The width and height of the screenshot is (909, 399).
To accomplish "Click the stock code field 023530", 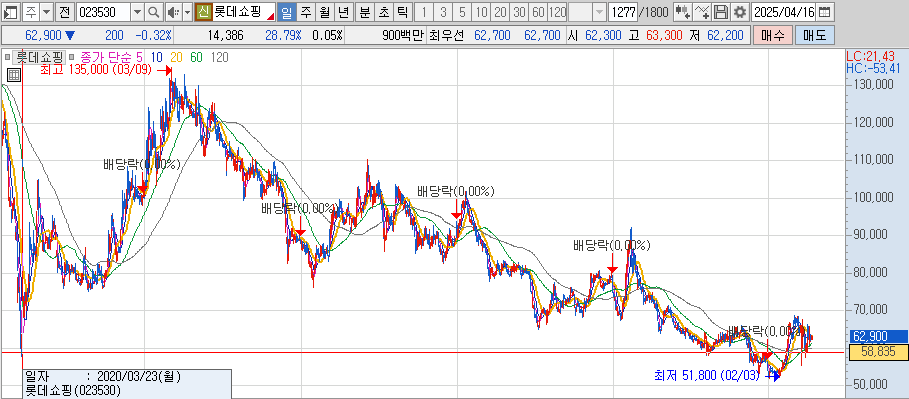I will coord(104,11).
